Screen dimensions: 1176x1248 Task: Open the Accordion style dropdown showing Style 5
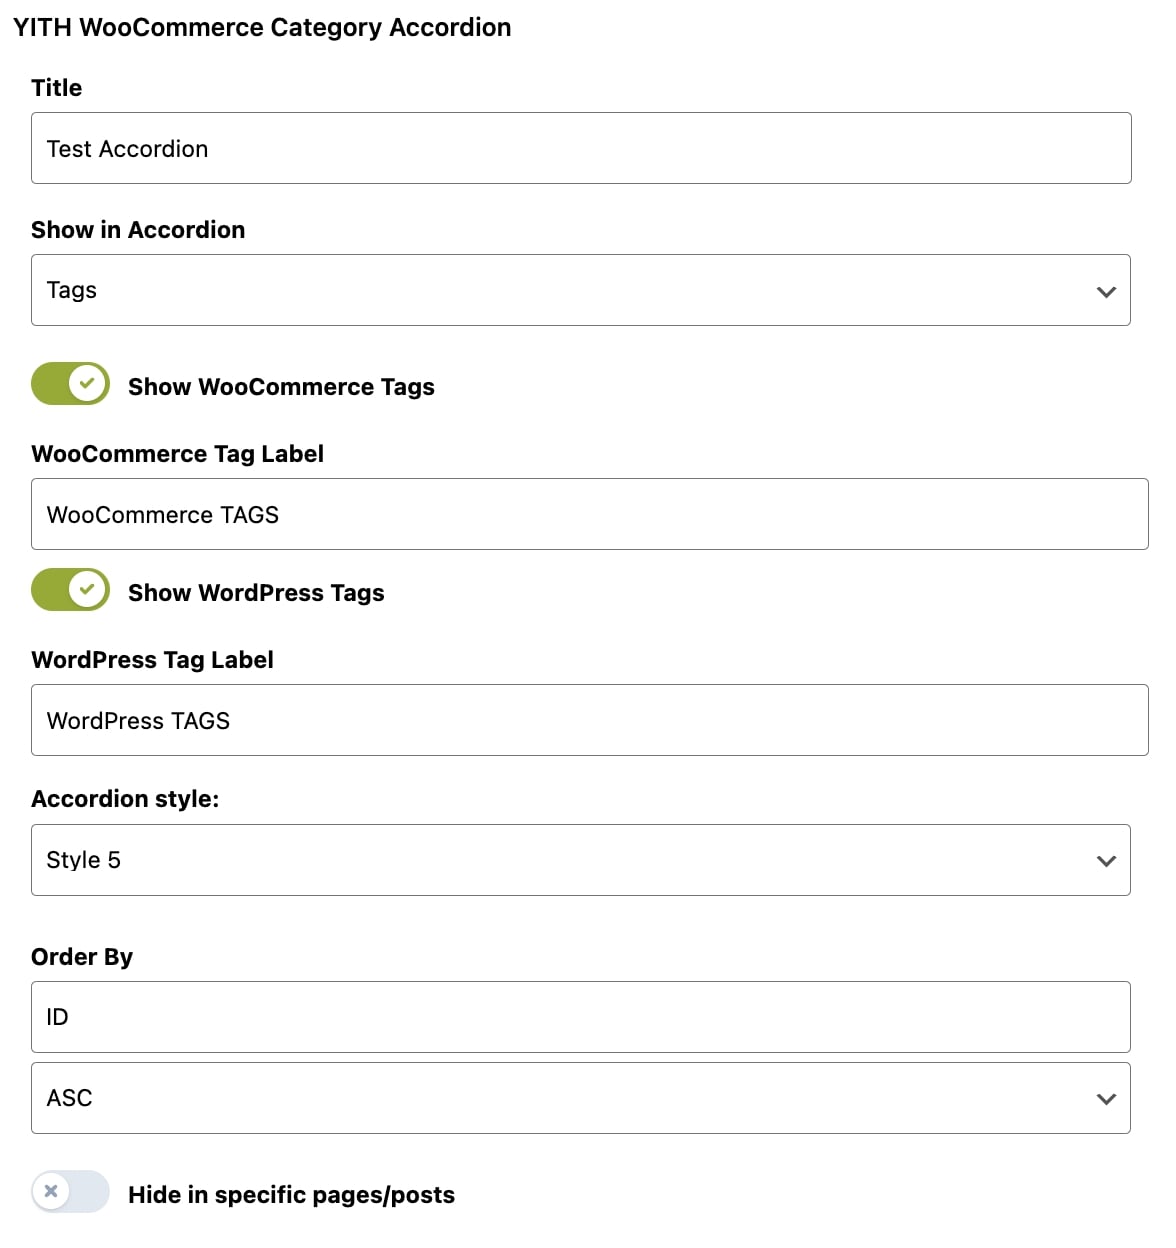[x=580, y=860]
